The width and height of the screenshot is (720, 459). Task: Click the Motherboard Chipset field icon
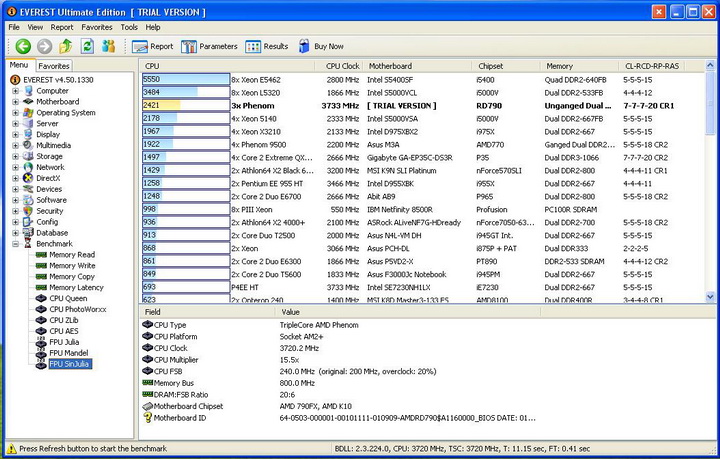147,406
